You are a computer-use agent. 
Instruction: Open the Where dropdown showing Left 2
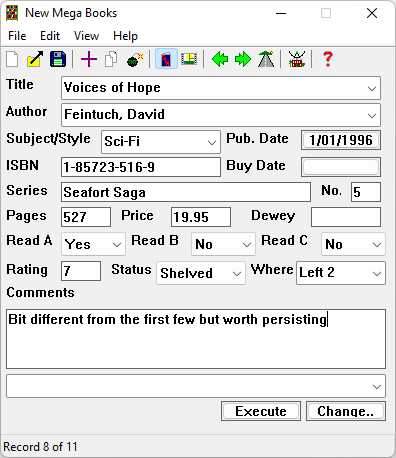(341, 273)
